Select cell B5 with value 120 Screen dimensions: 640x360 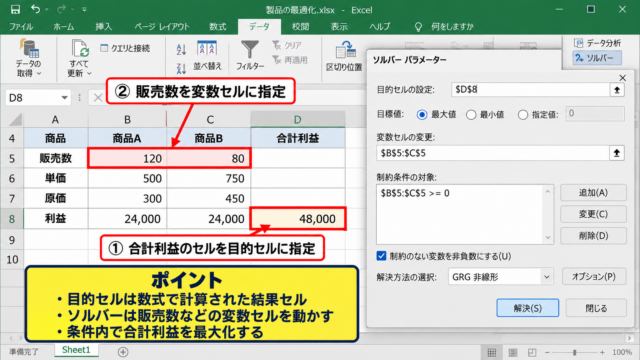[x=127, y=158]
